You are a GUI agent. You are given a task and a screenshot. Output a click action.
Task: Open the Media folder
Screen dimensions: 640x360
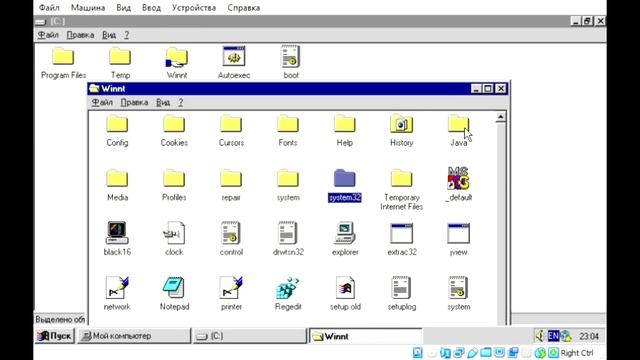117,179
